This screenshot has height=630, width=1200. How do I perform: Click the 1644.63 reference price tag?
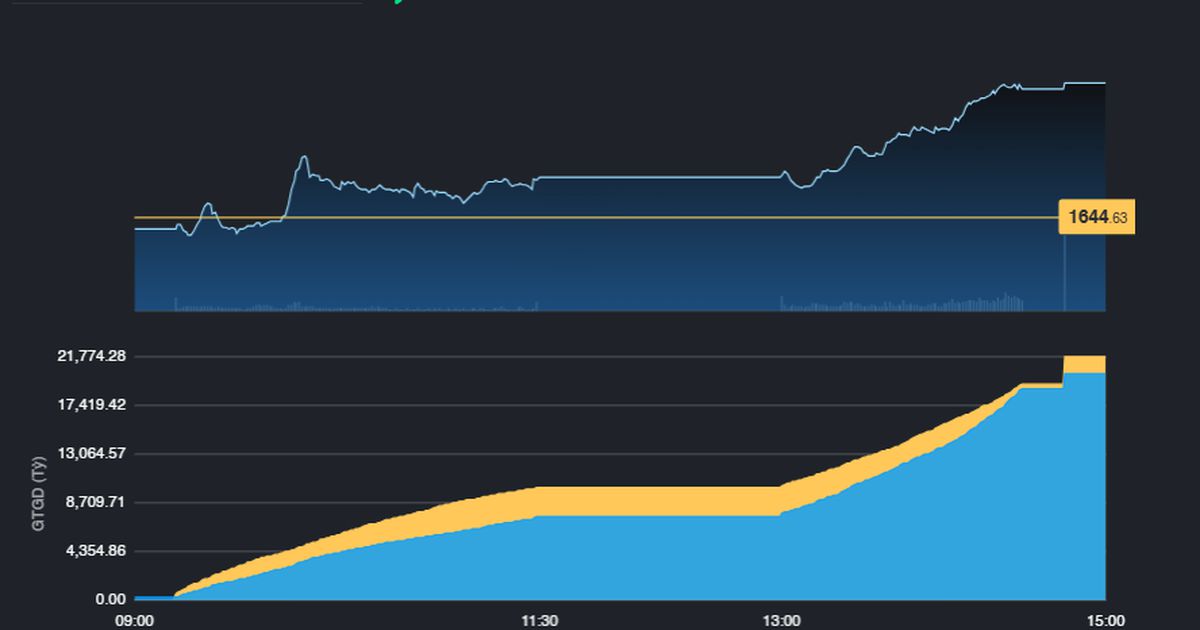point(1096,217)
